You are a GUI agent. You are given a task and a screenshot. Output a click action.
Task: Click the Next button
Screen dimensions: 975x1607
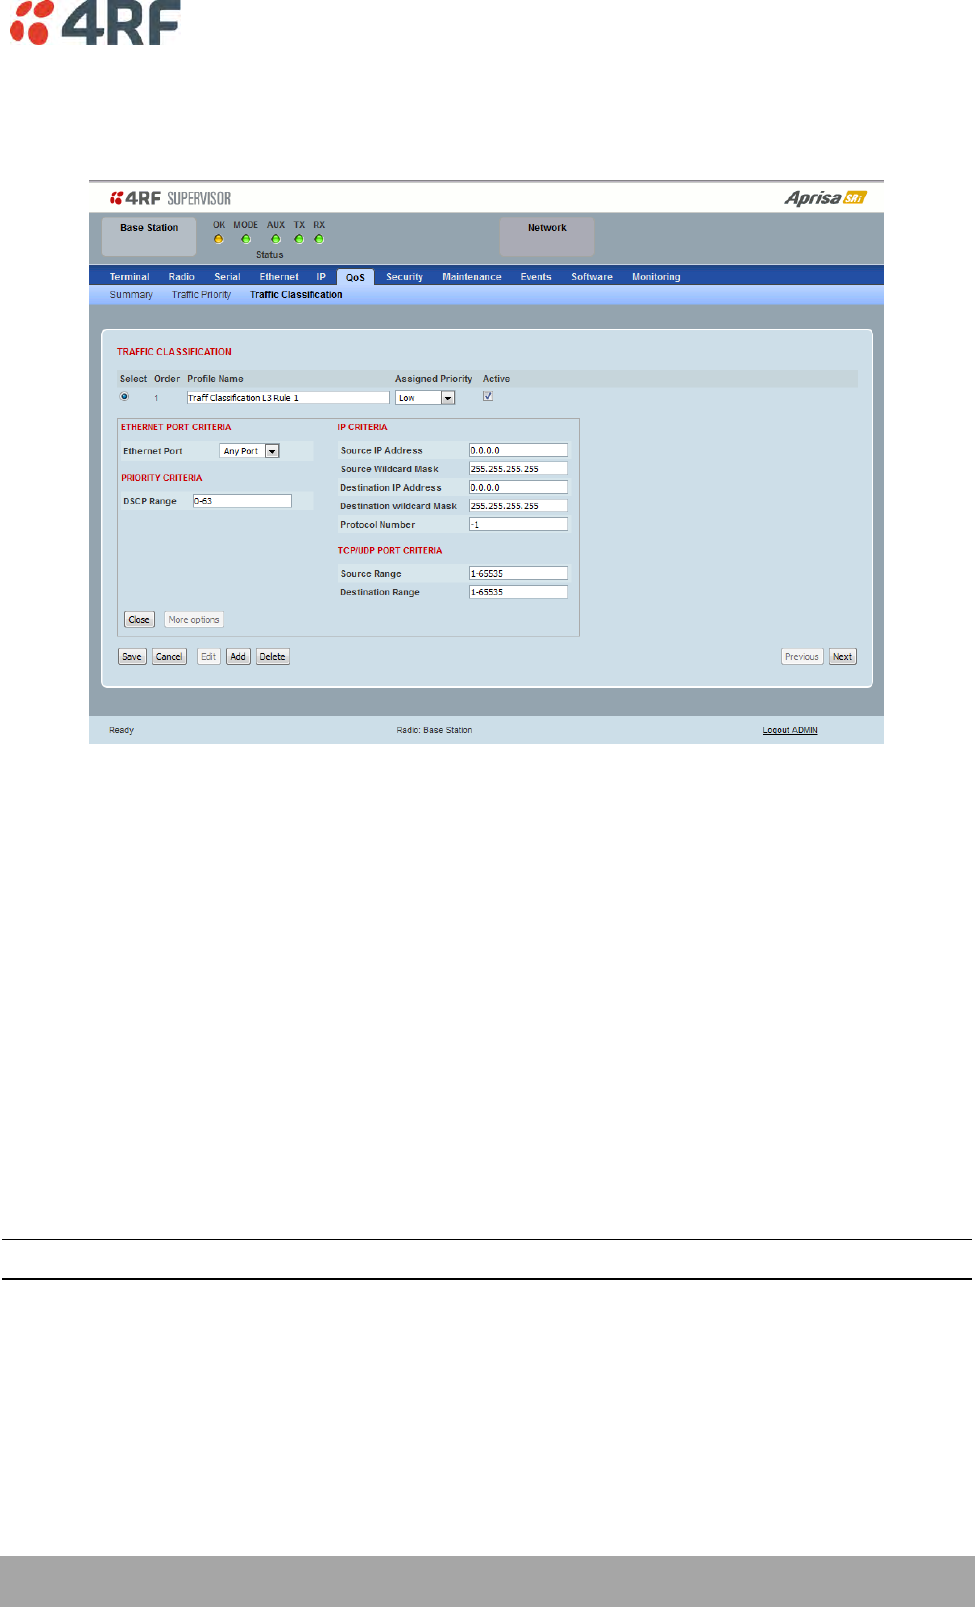coord(843,657)
